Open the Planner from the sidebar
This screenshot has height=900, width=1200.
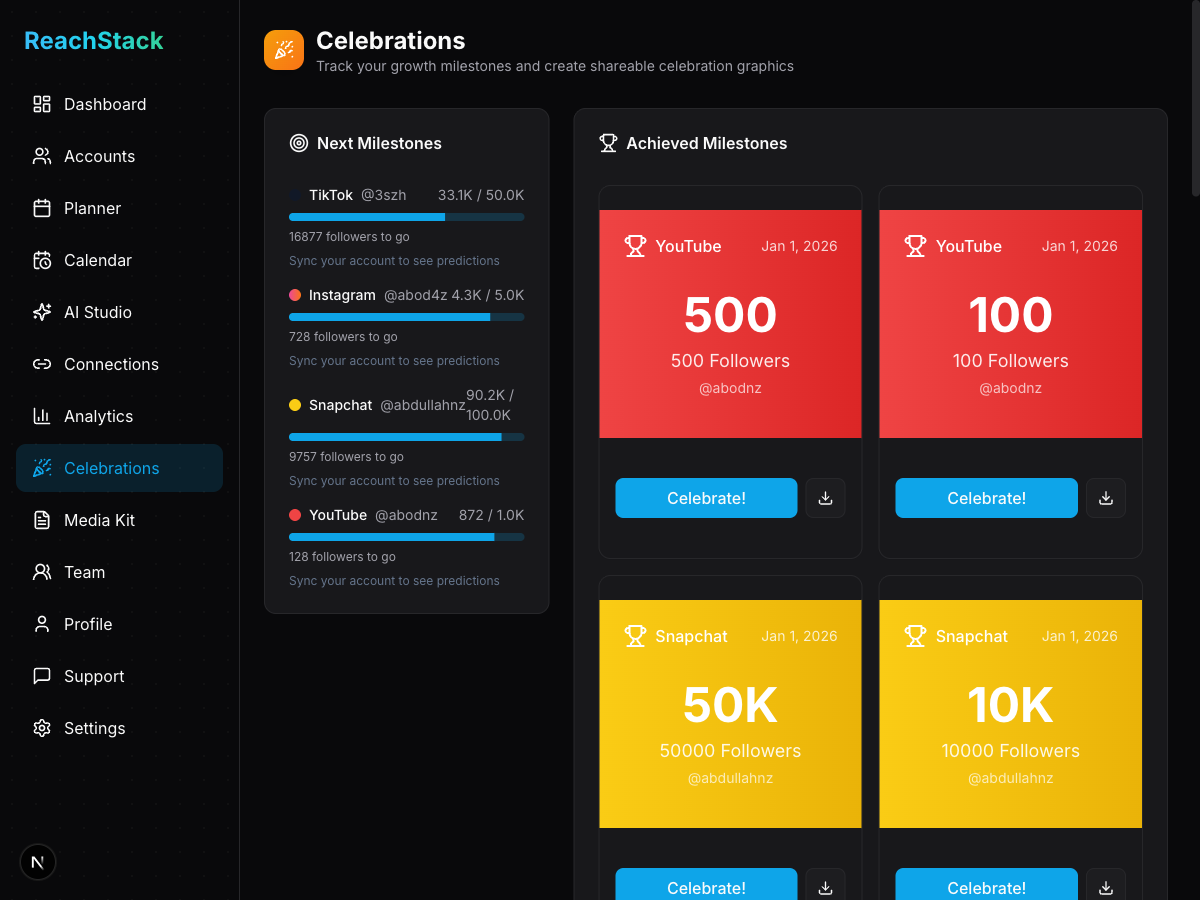[92, 208]
